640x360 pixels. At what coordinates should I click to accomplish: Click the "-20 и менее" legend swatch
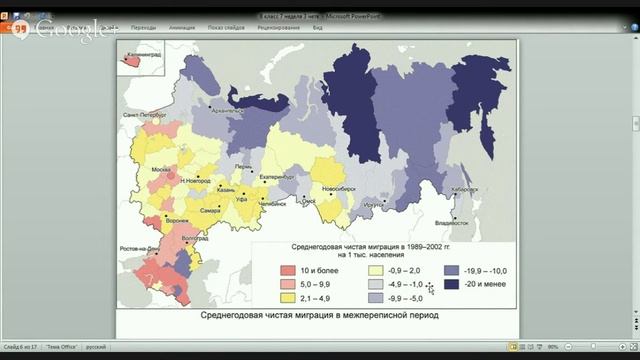451,284
